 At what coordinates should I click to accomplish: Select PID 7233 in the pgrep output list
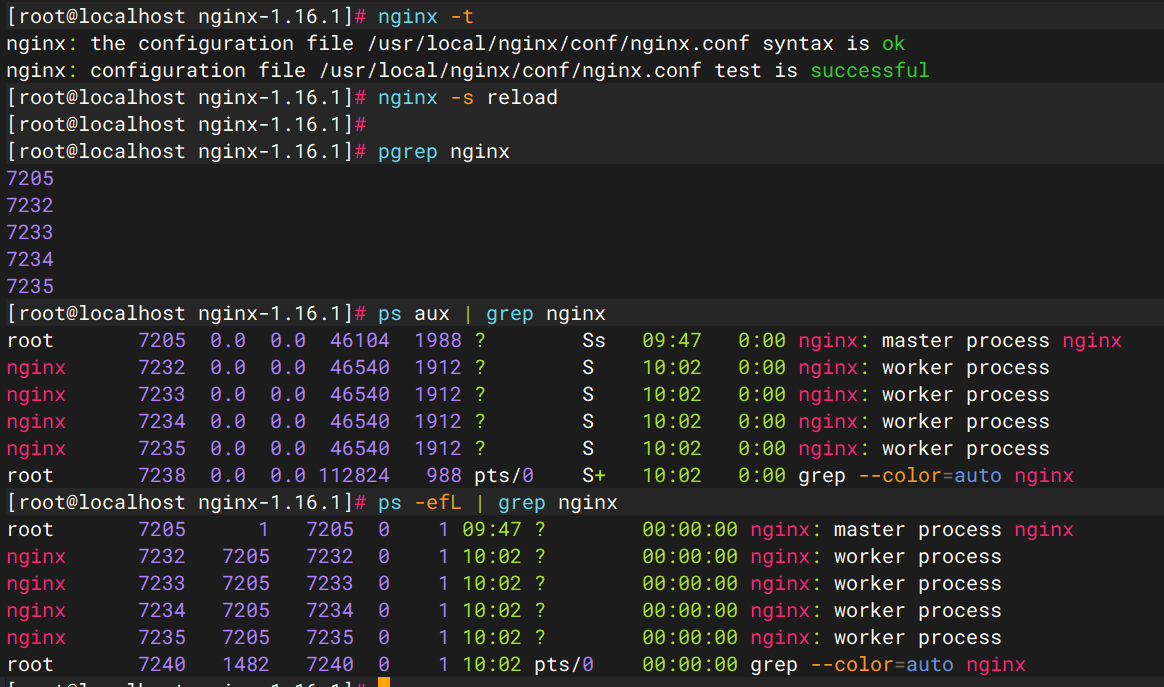tap(30, 232)
